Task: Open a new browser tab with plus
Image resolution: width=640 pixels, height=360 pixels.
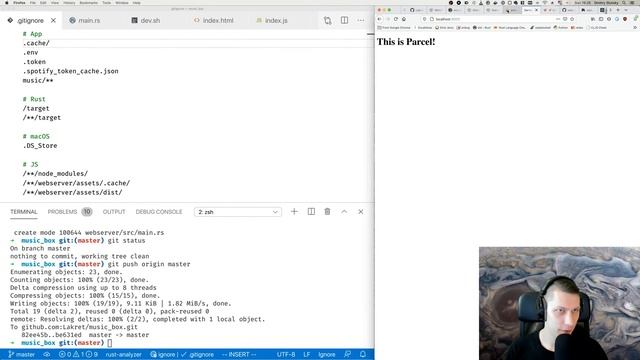Action: click(x=618, y=10)
